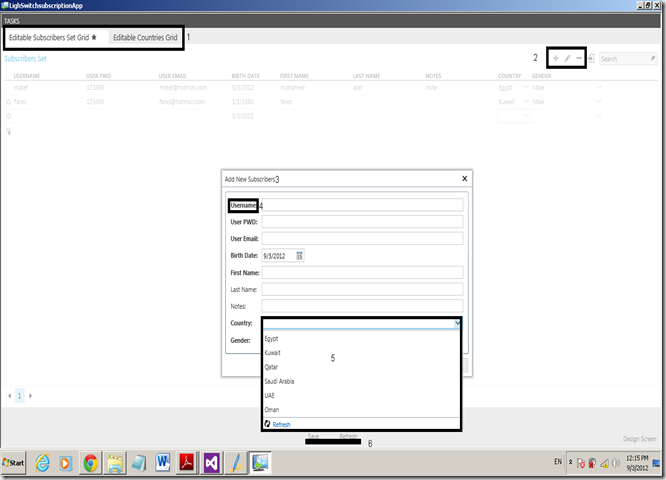The width and height of the screenshot is (666, 480).
Task: Click the taskbar clock showing 12:15 PM
Action: click(x=637, y=458)
